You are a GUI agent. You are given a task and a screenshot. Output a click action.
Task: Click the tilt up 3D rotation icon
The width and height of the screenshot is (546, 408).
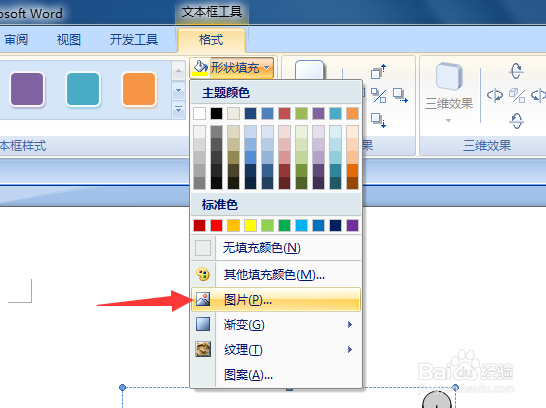pyautogui.click(x=516, y=71)
